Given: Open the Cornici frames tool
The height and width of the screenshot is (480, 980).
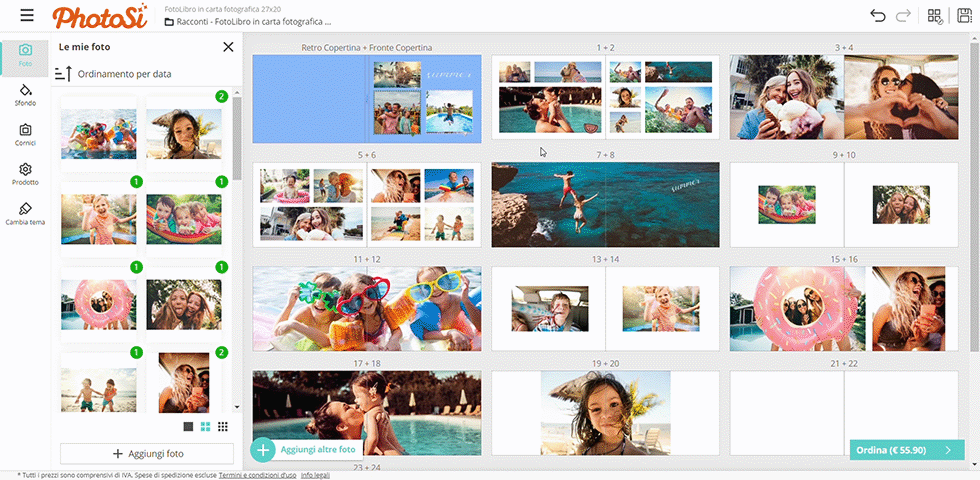Looking at the screenshot, I should (25, 134).
